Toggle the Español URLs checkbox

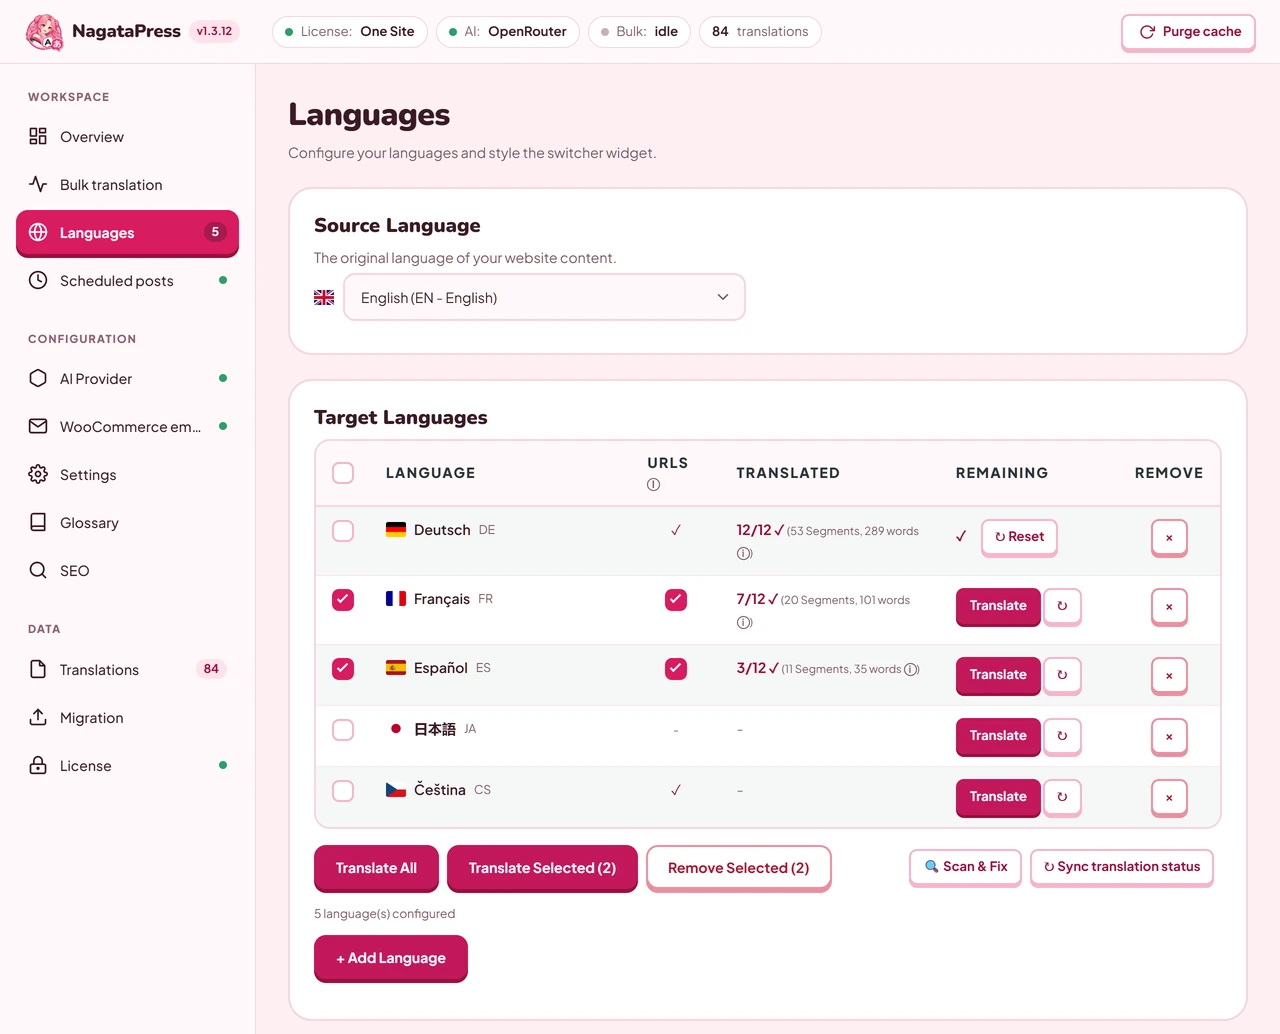676,669
